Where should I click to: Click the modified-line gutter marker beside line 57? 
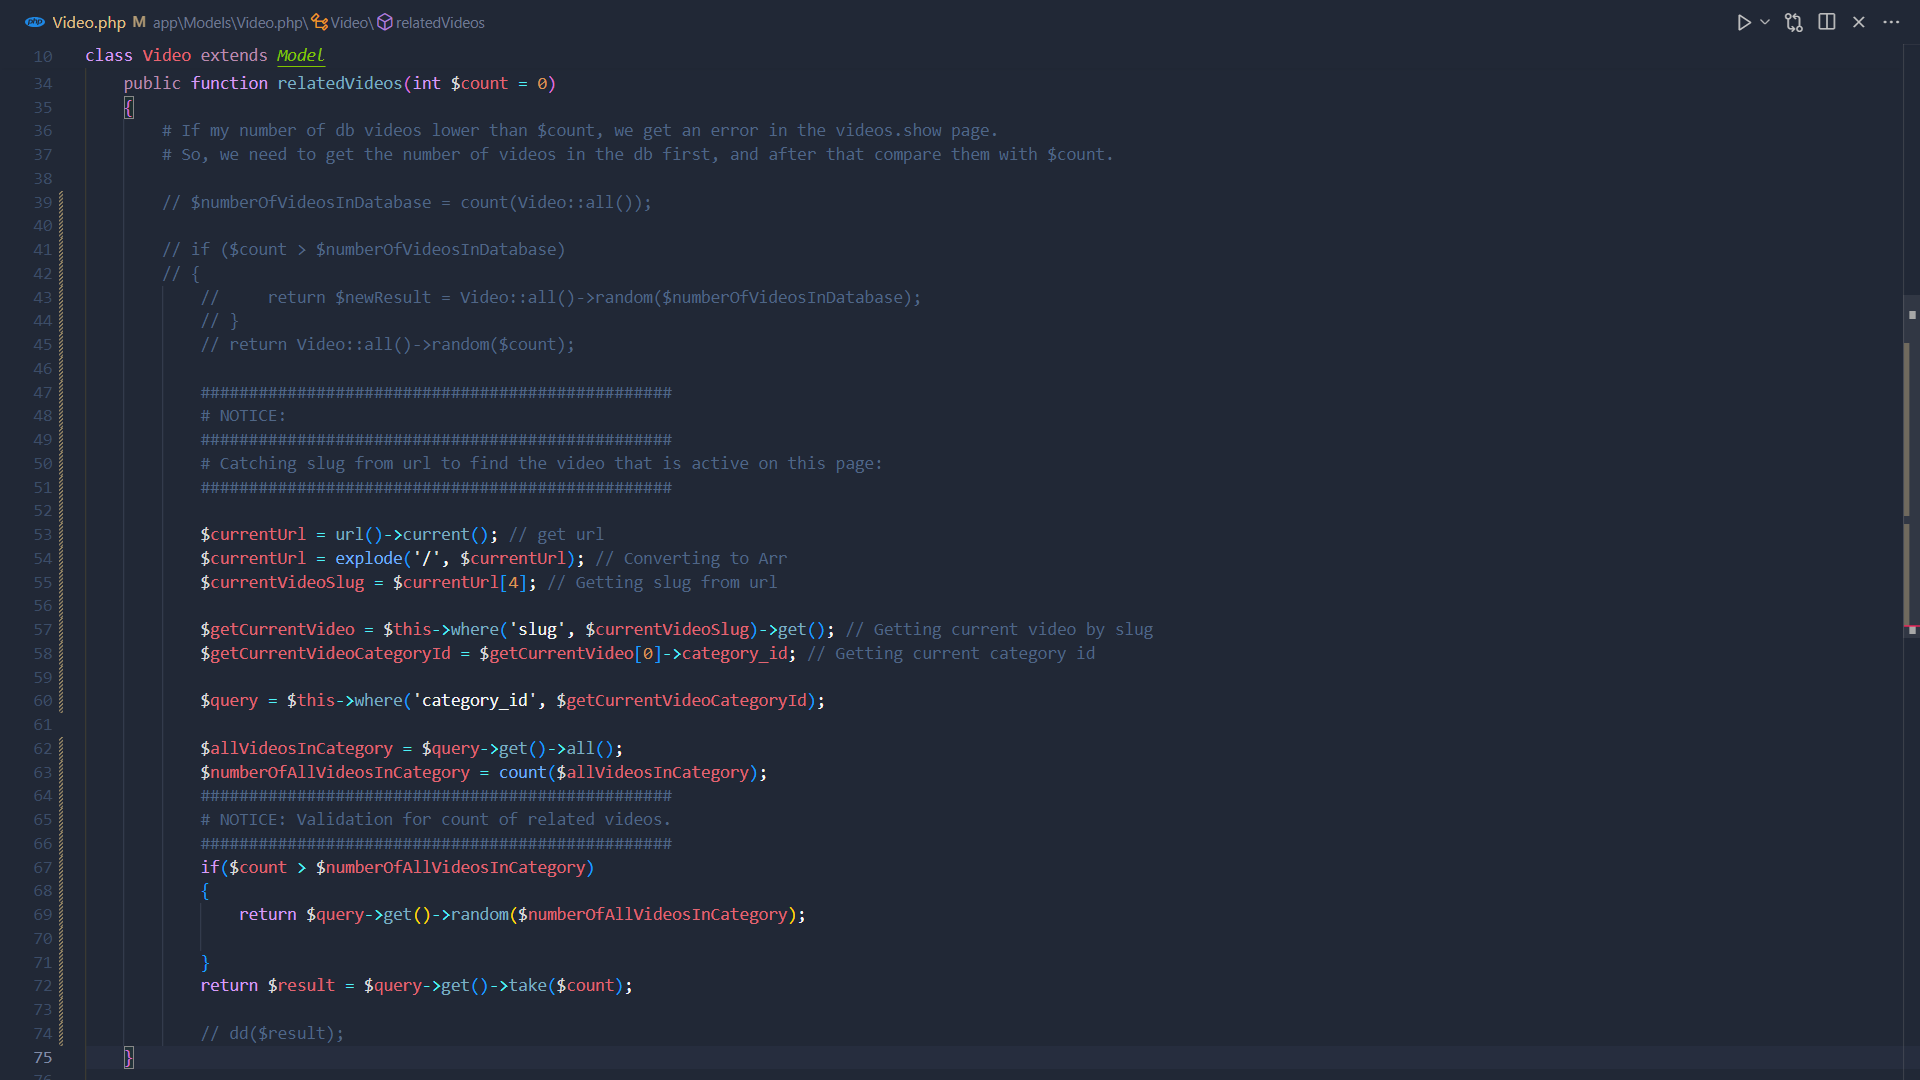pos(61,630)
